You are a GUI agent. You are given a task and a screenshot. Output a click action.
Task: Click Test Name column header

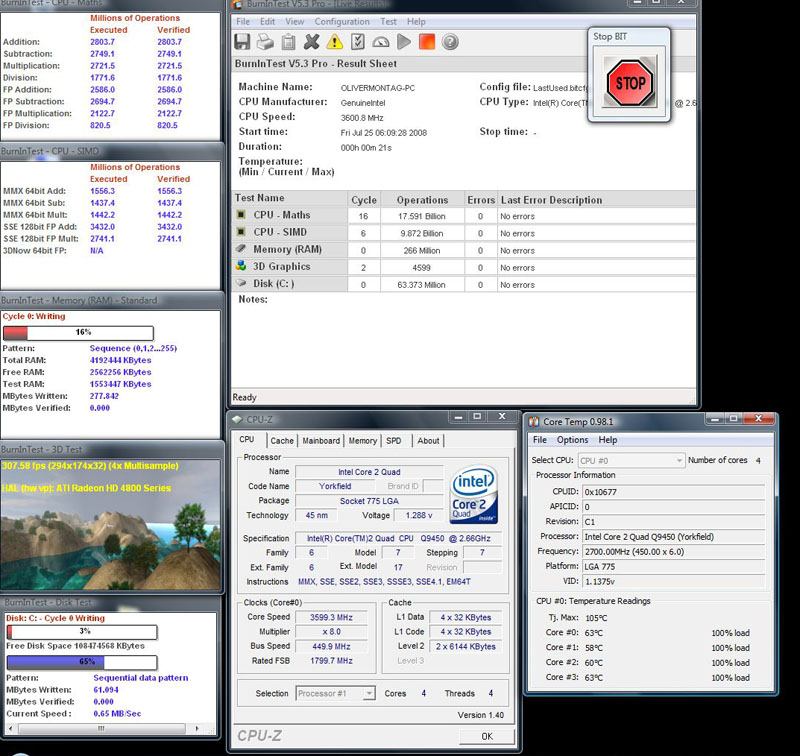coord(290,198)
